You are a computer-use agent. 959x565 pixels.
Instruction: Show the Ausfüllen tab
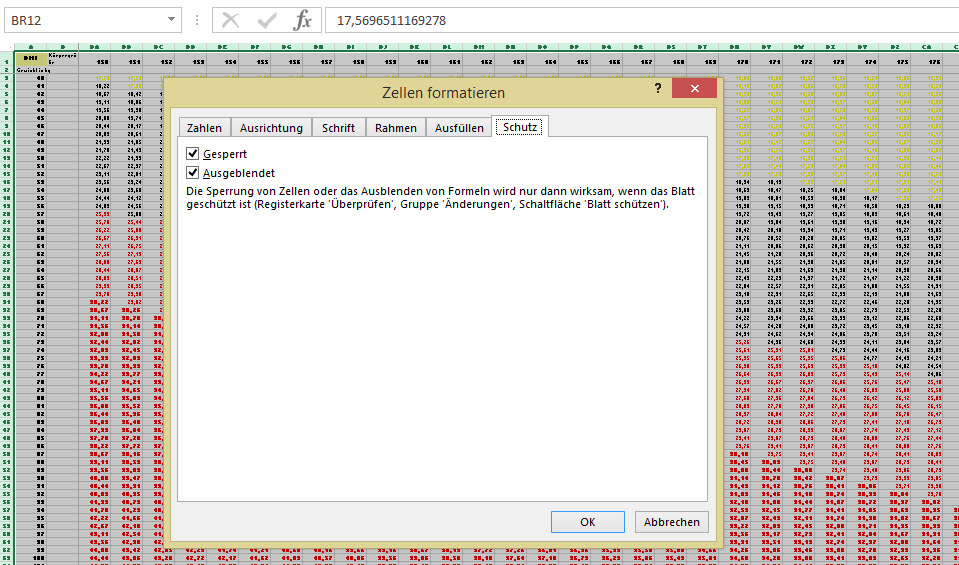point(459,128)
